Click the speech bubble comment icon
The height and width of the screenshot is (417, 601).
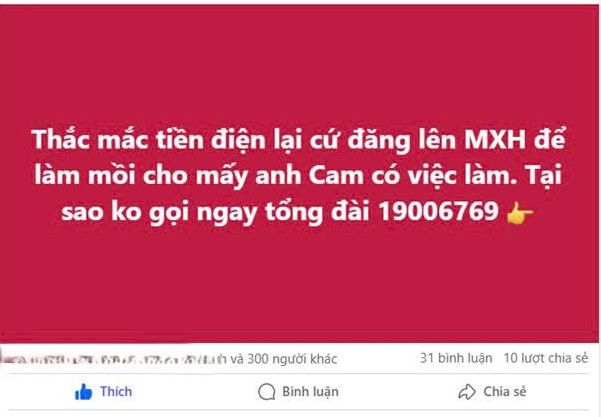267,392
